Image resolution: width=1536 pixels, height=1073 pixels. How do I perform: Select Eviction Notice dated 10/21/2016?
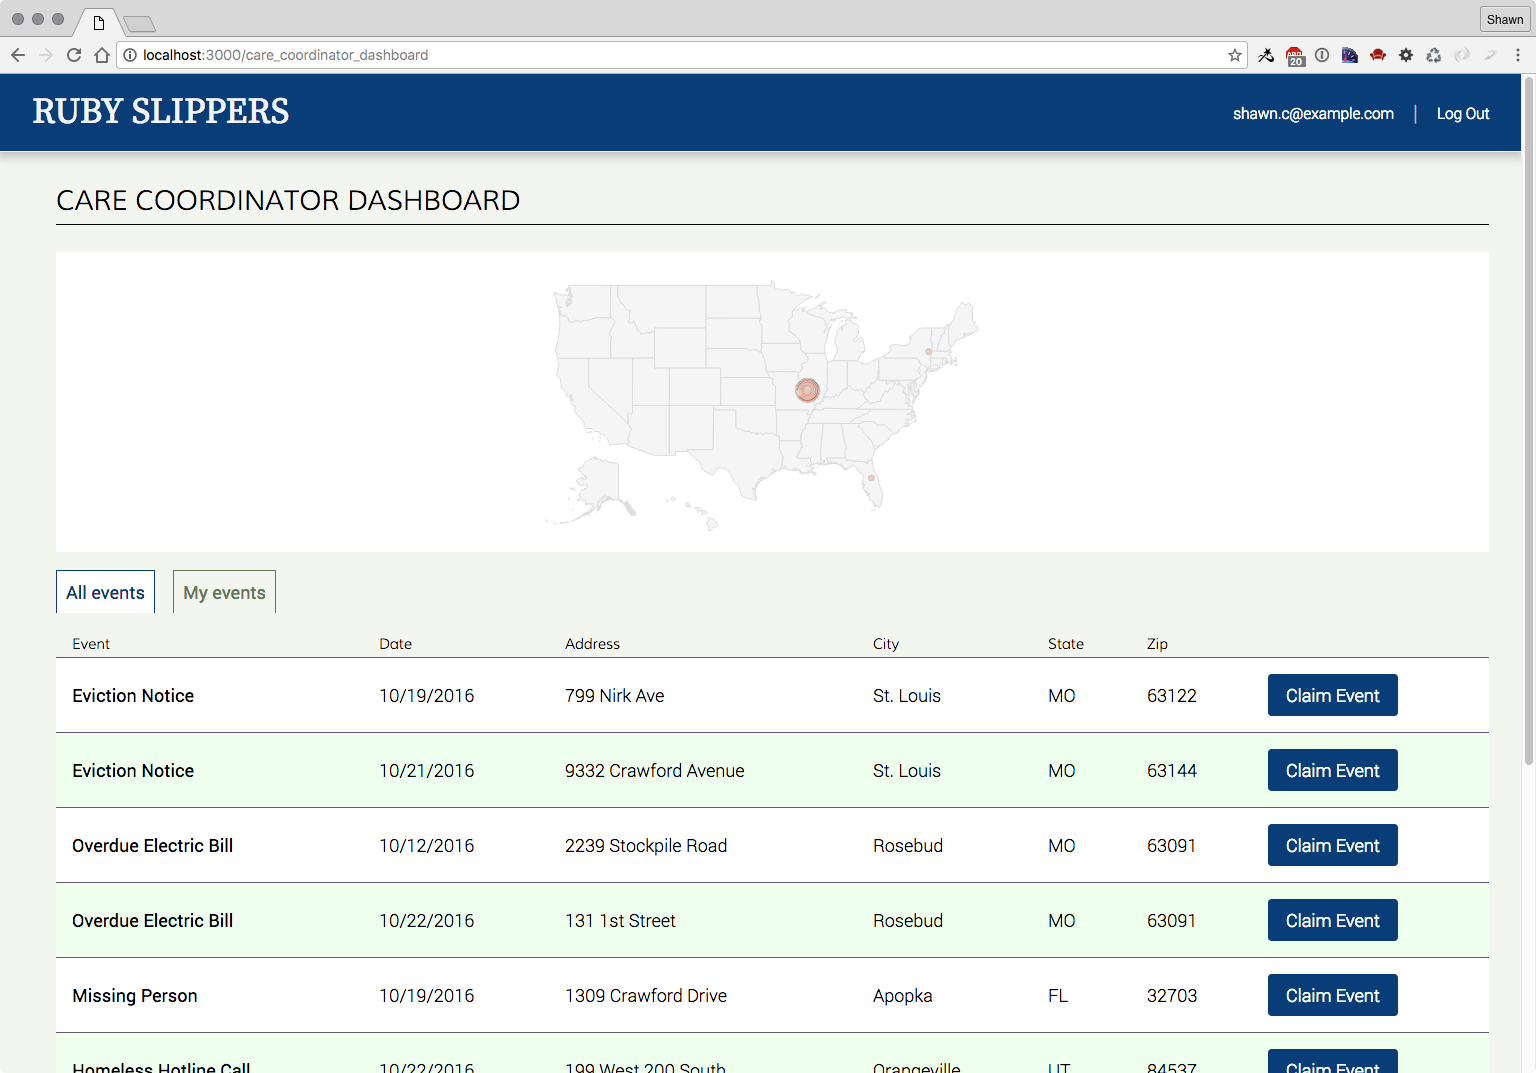point(133,770)
